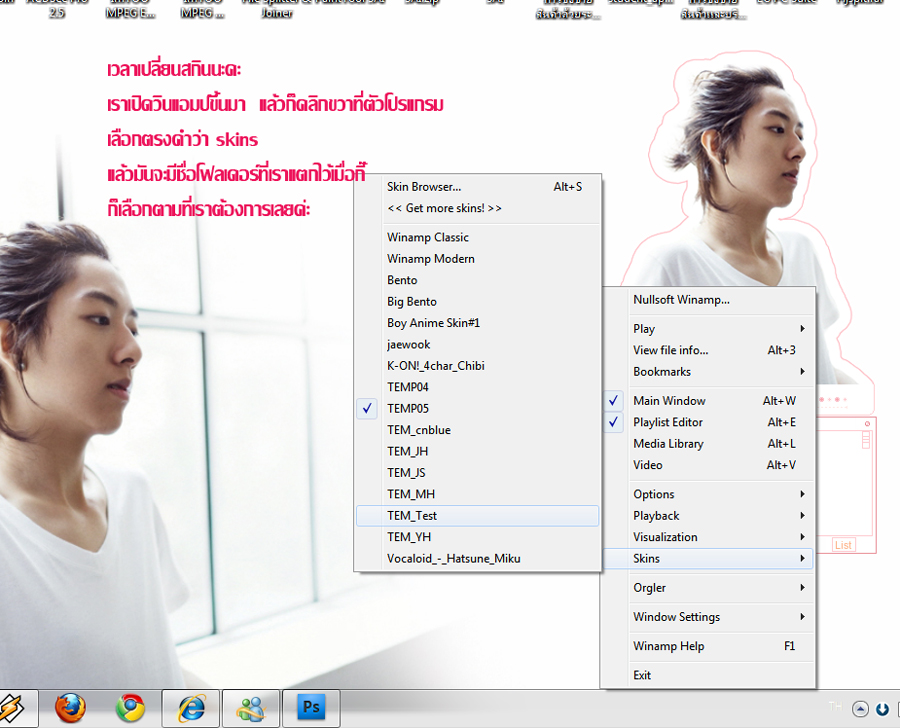Open Winamp from the taskbar
Image resolution: width=900 pixels, height=728 pixels.
tap(14, 708)
